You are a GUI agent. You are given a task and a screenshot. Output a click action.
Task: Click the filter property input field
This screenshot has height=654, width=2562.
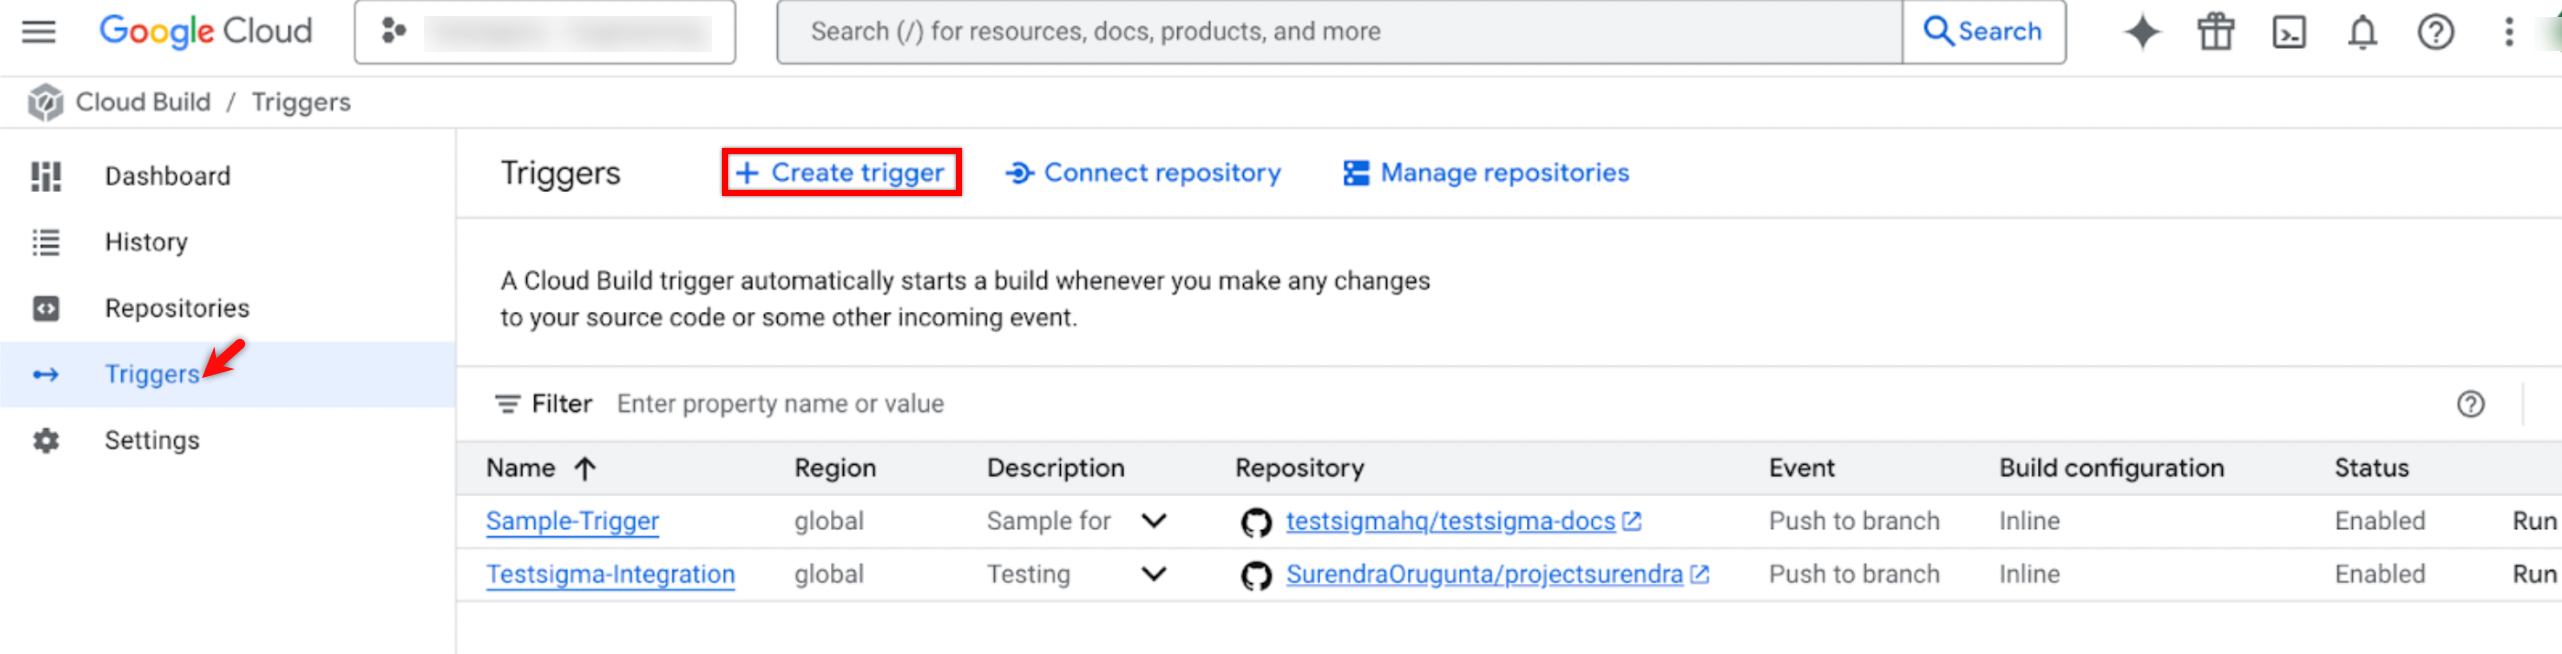pyautogui.click(x=1200, y=404)
